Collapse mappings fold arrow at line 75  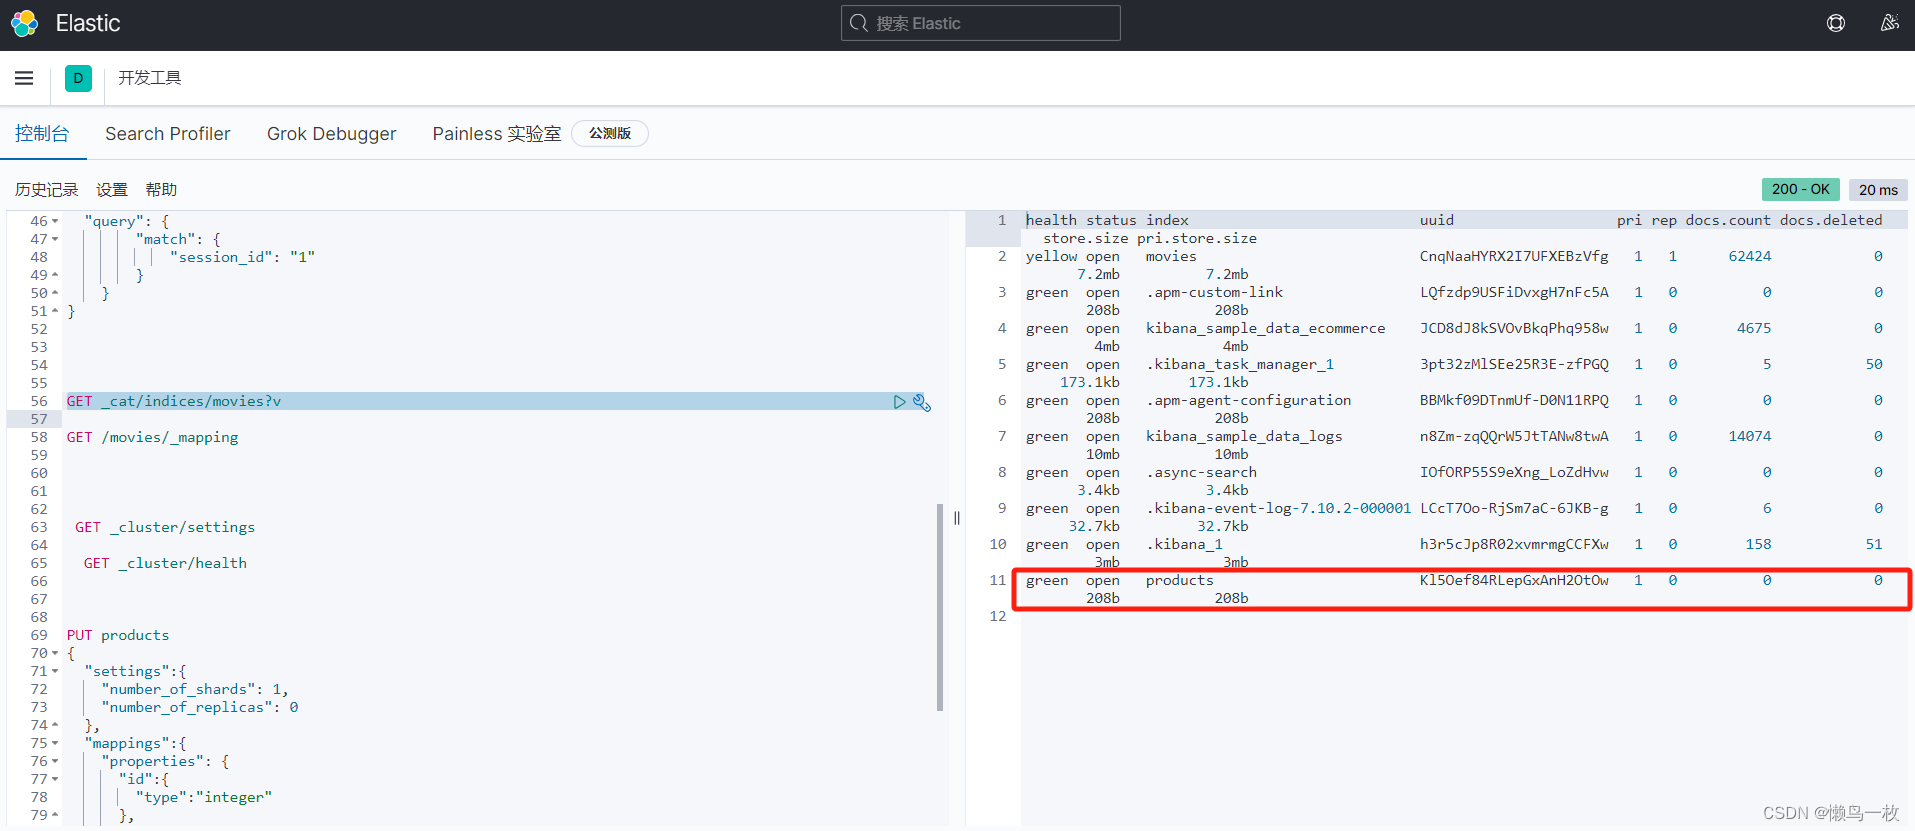click(x=55, y=743)
